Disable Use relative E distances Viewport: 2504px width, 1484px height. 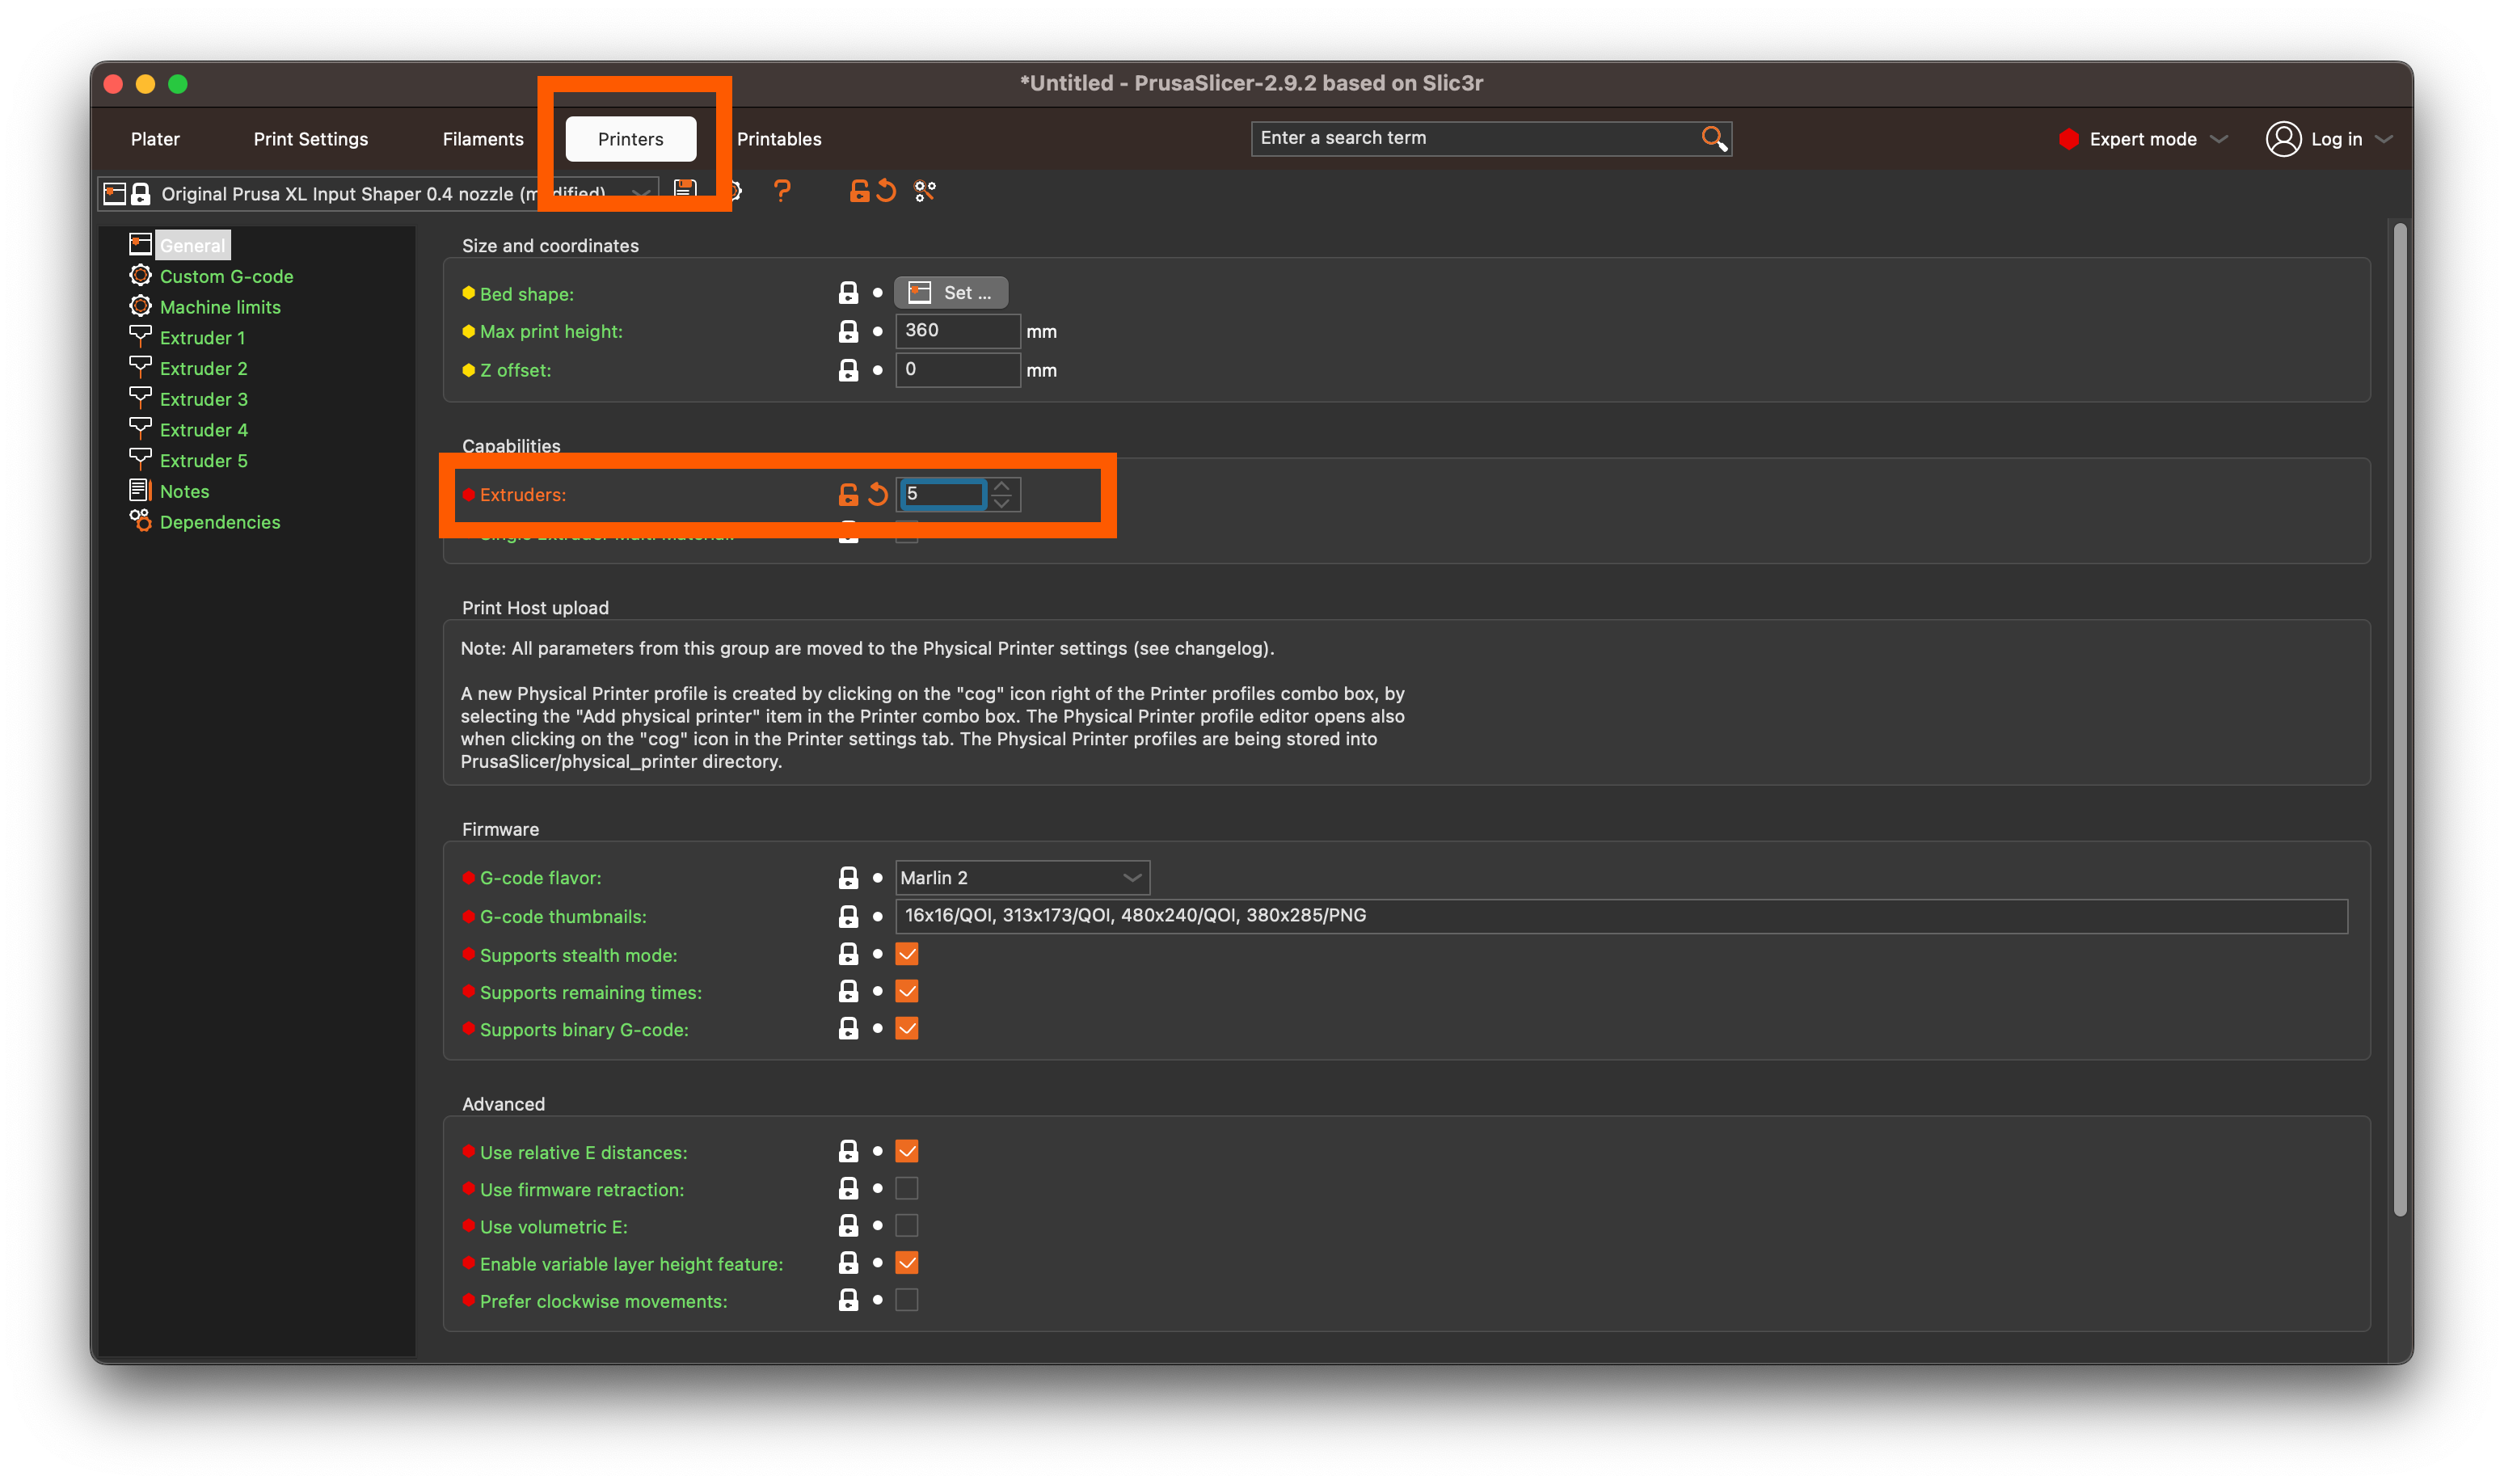pyautogui.click(x=907, y=1151)
